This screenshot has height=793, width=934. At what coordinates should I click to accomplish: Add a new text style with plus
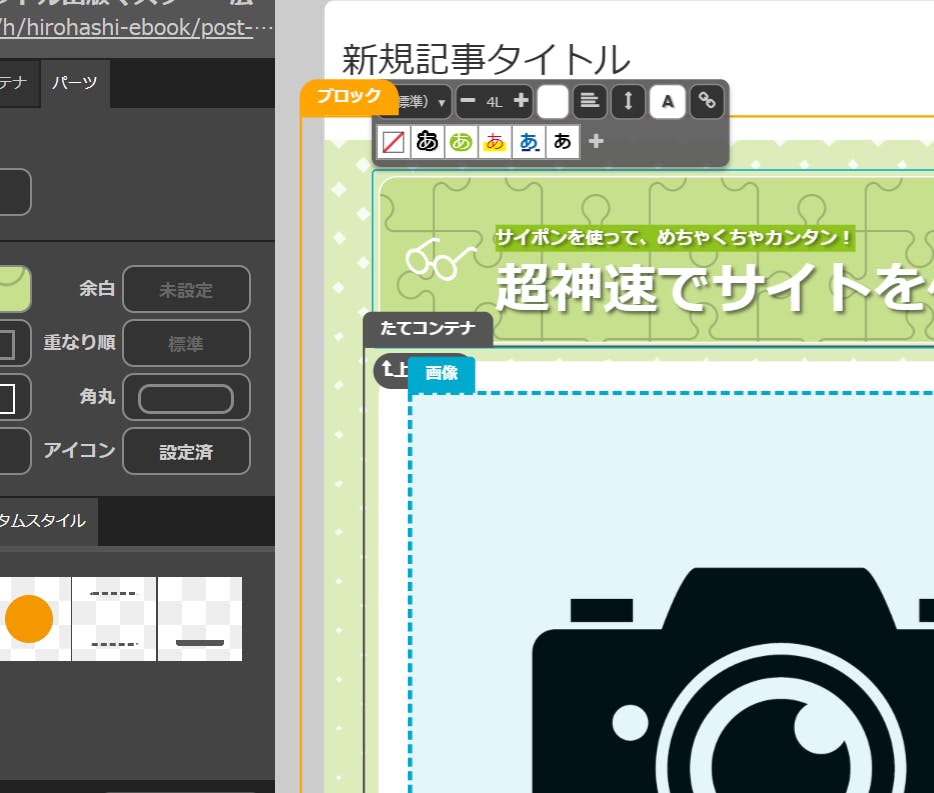point(596,142)
